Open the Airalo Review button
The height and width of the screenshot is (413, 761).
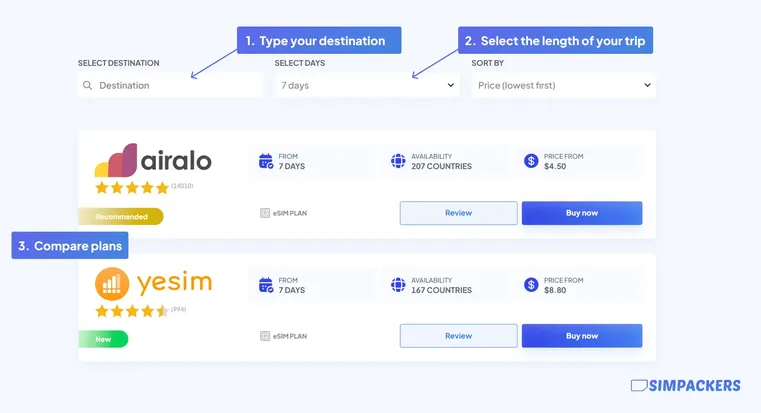(458, 213)
